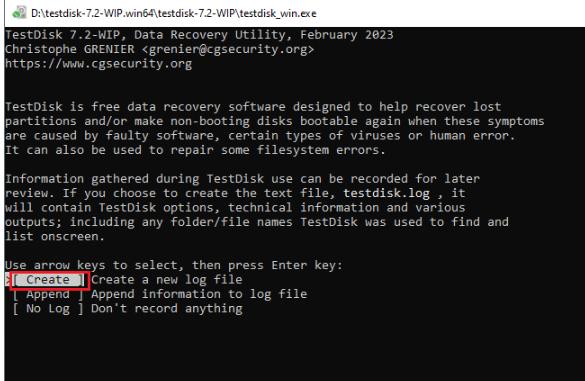Screen dimensions: 585x381
Task: Choose the Append log option
Action: (48, 294)
